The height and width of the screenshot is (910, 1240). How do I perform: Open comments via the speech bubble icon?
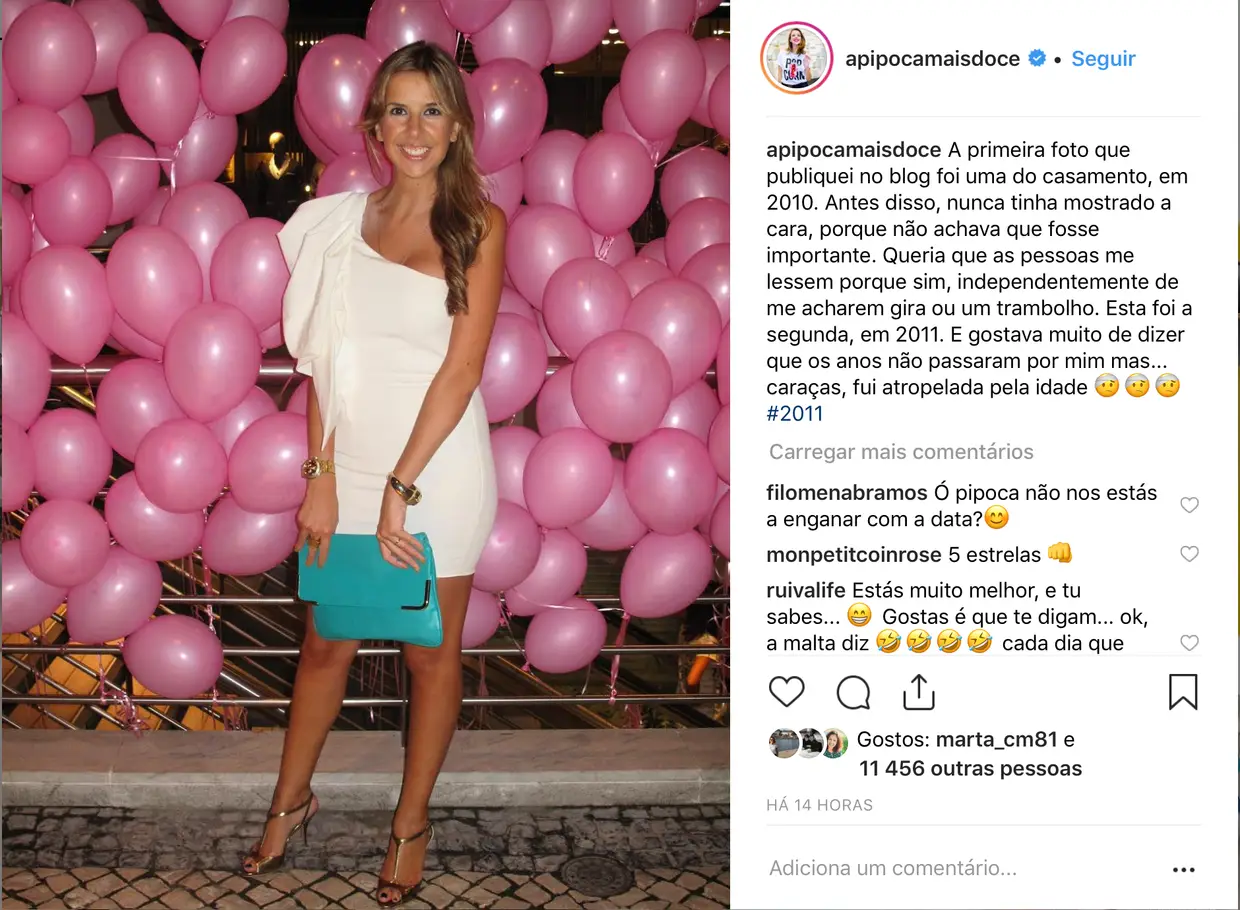(x=853, y=692)
